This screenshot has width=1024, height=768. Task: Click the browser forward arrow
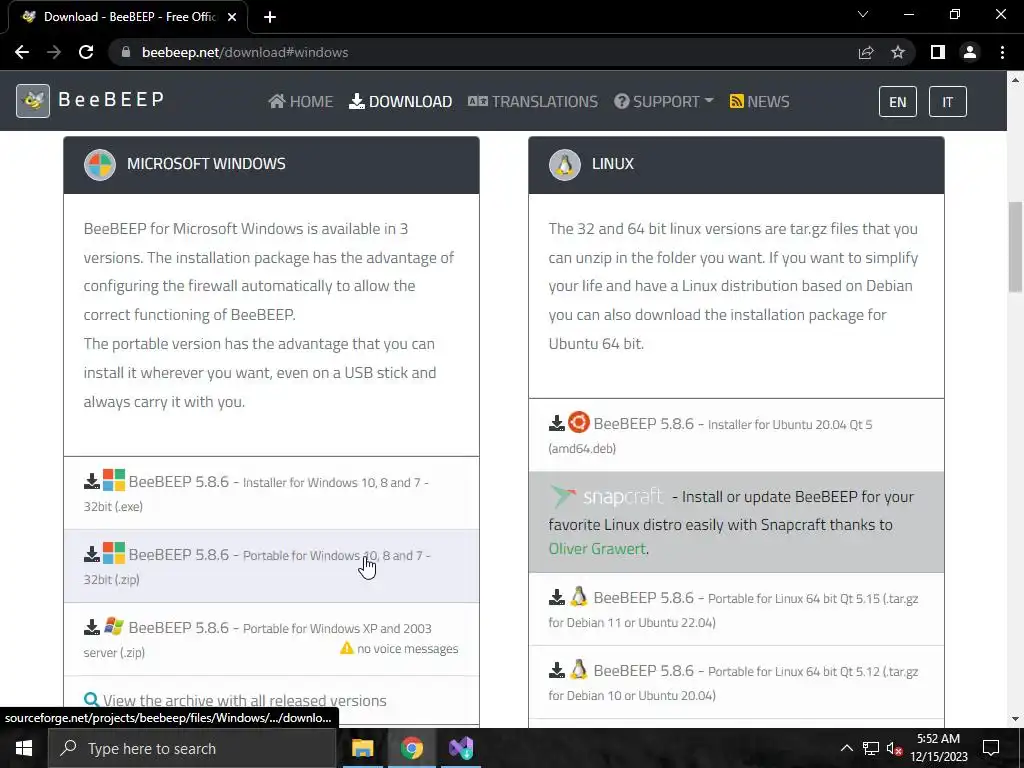[54, 52]
